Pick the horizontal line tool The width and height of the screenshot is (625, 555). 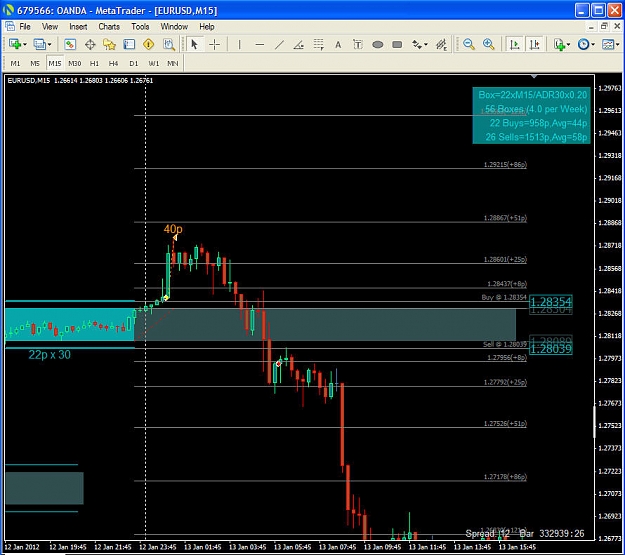259,44
